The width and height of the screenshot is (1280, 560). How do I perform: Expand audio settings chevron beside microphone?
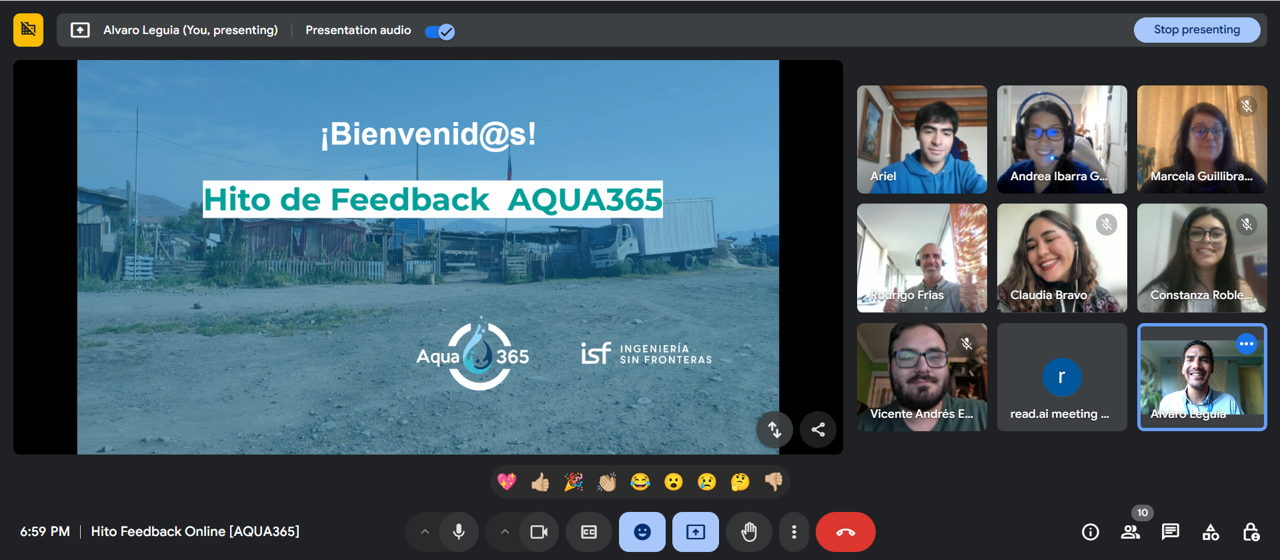(424, 532)
